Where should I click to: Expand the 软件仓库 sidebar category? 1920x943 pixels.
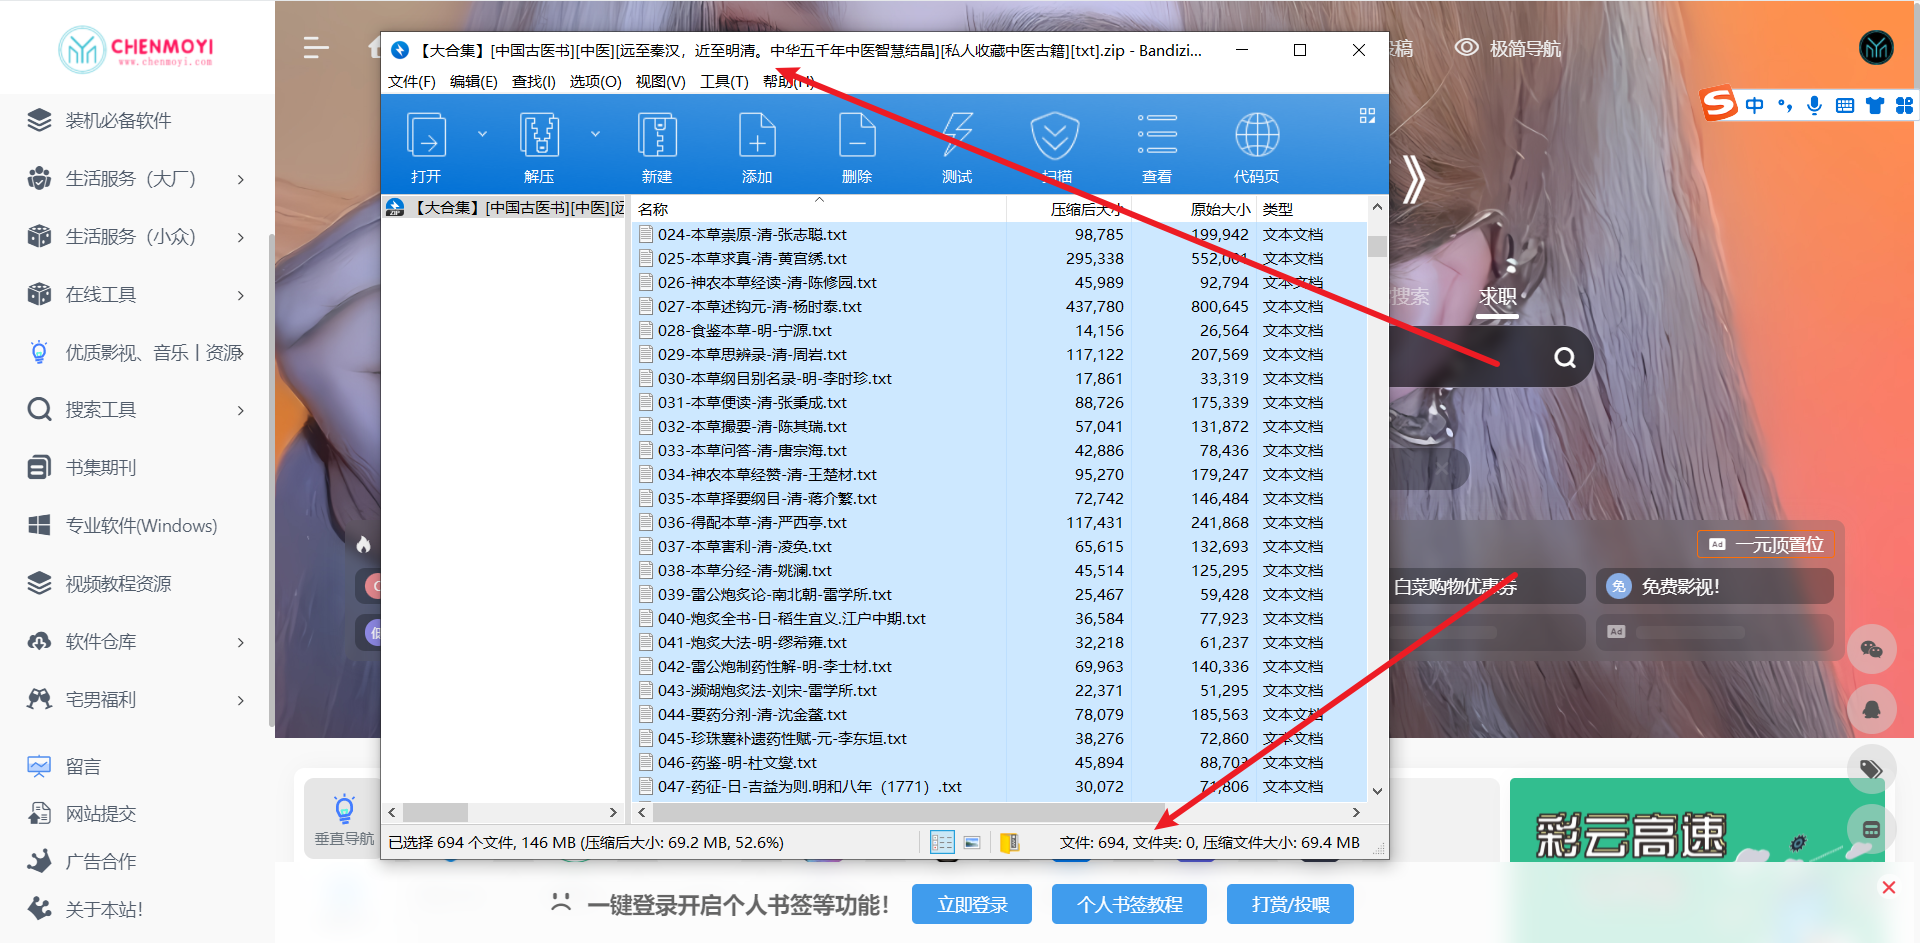point(240,642)
